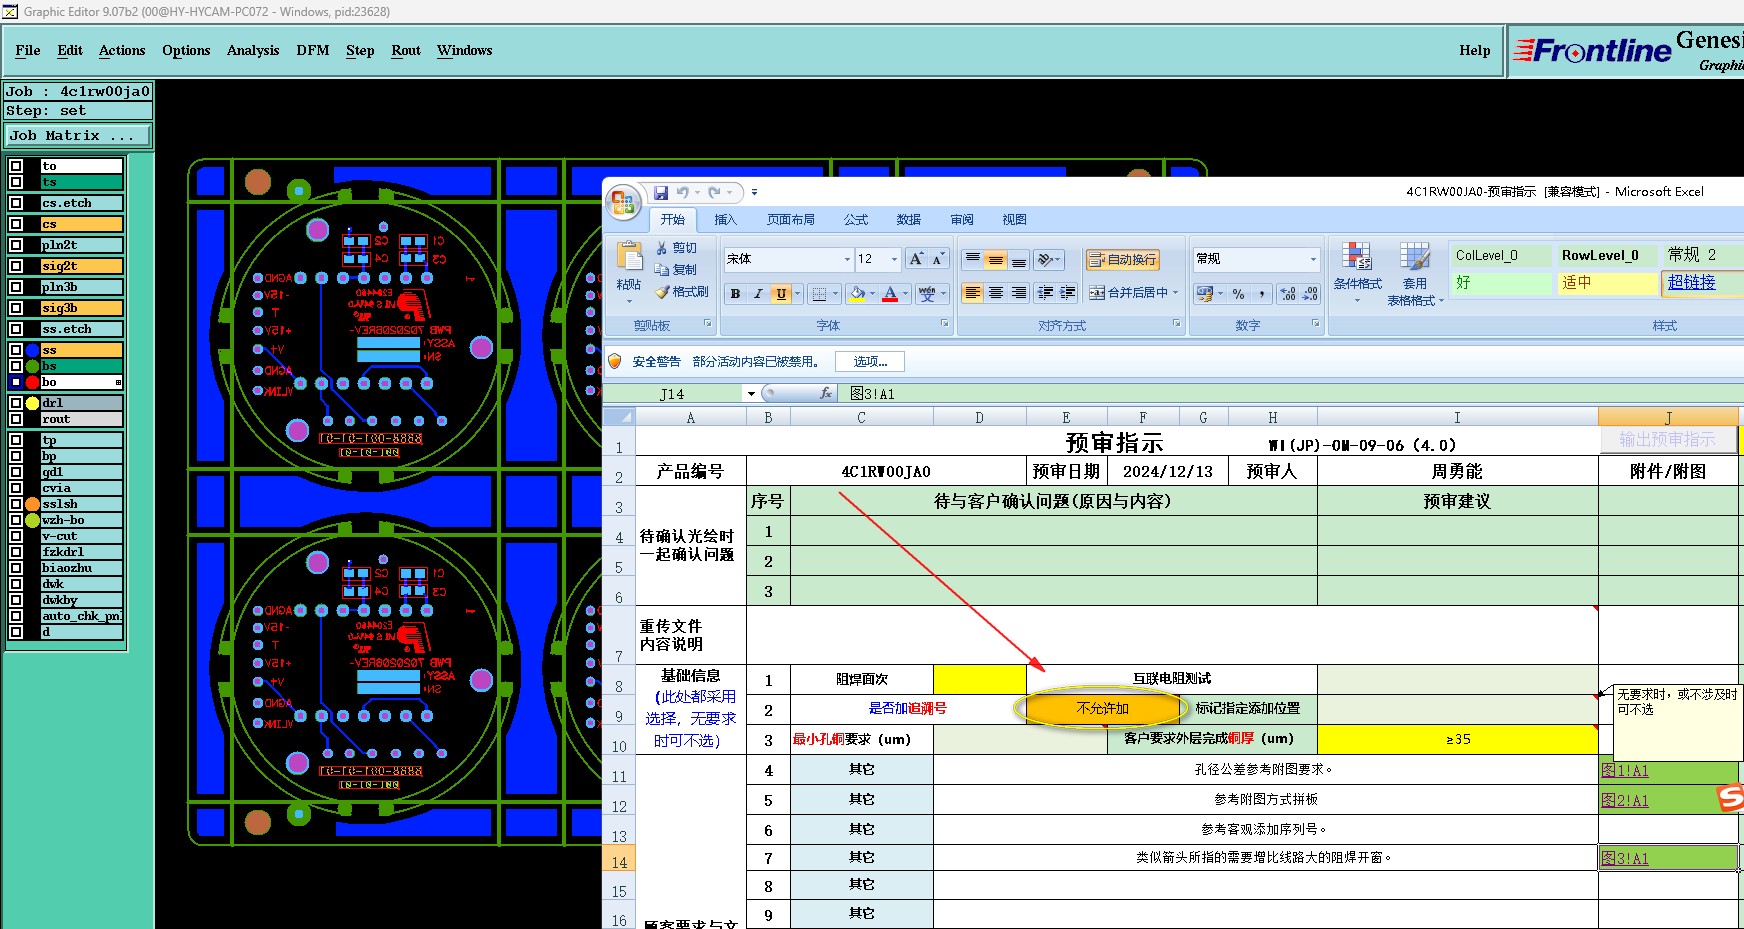This screenshot has height=929, width=1744.
Task: Expand the Font group dialog launcher
Action: 944,324
